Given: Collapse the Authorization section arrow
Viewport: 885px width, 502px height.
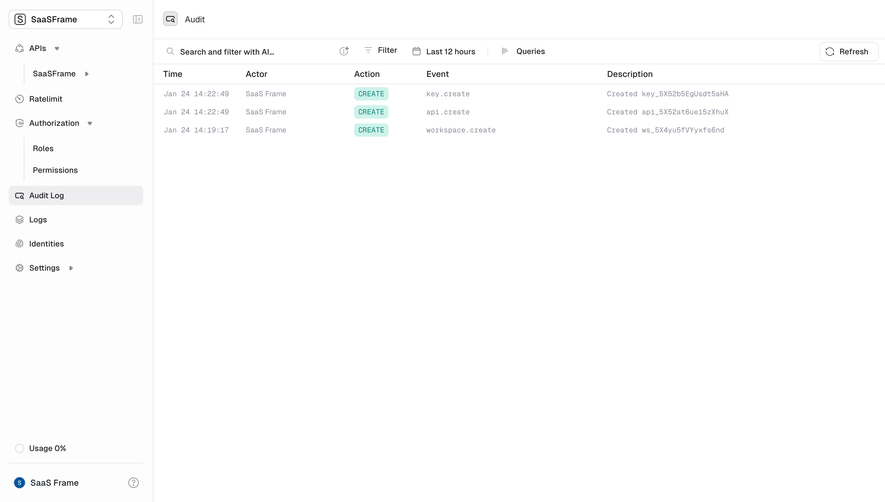Looking at the screenshot, I should coord(90,123).
